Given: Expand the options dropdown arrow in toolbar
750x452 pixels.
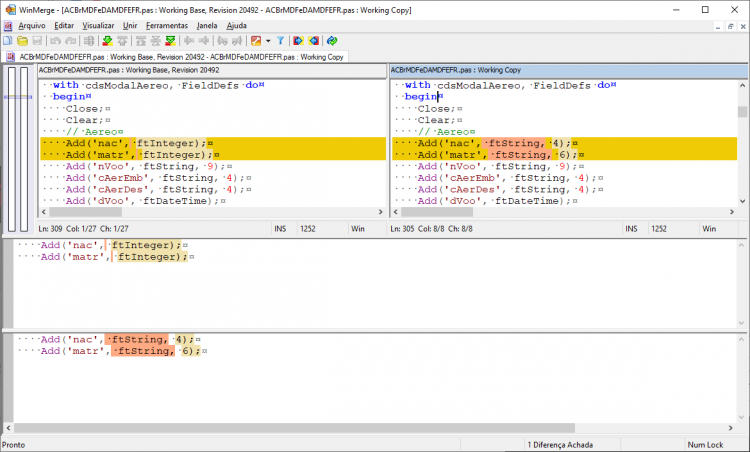Looking at the screenshot, I should pyautogui.click(x=268, y=41).
